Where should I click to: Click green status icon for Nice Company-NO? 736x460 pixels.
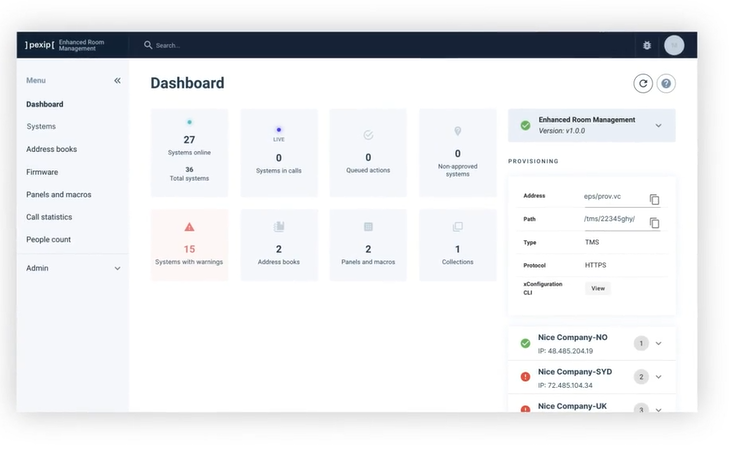(x=526, y=344)
